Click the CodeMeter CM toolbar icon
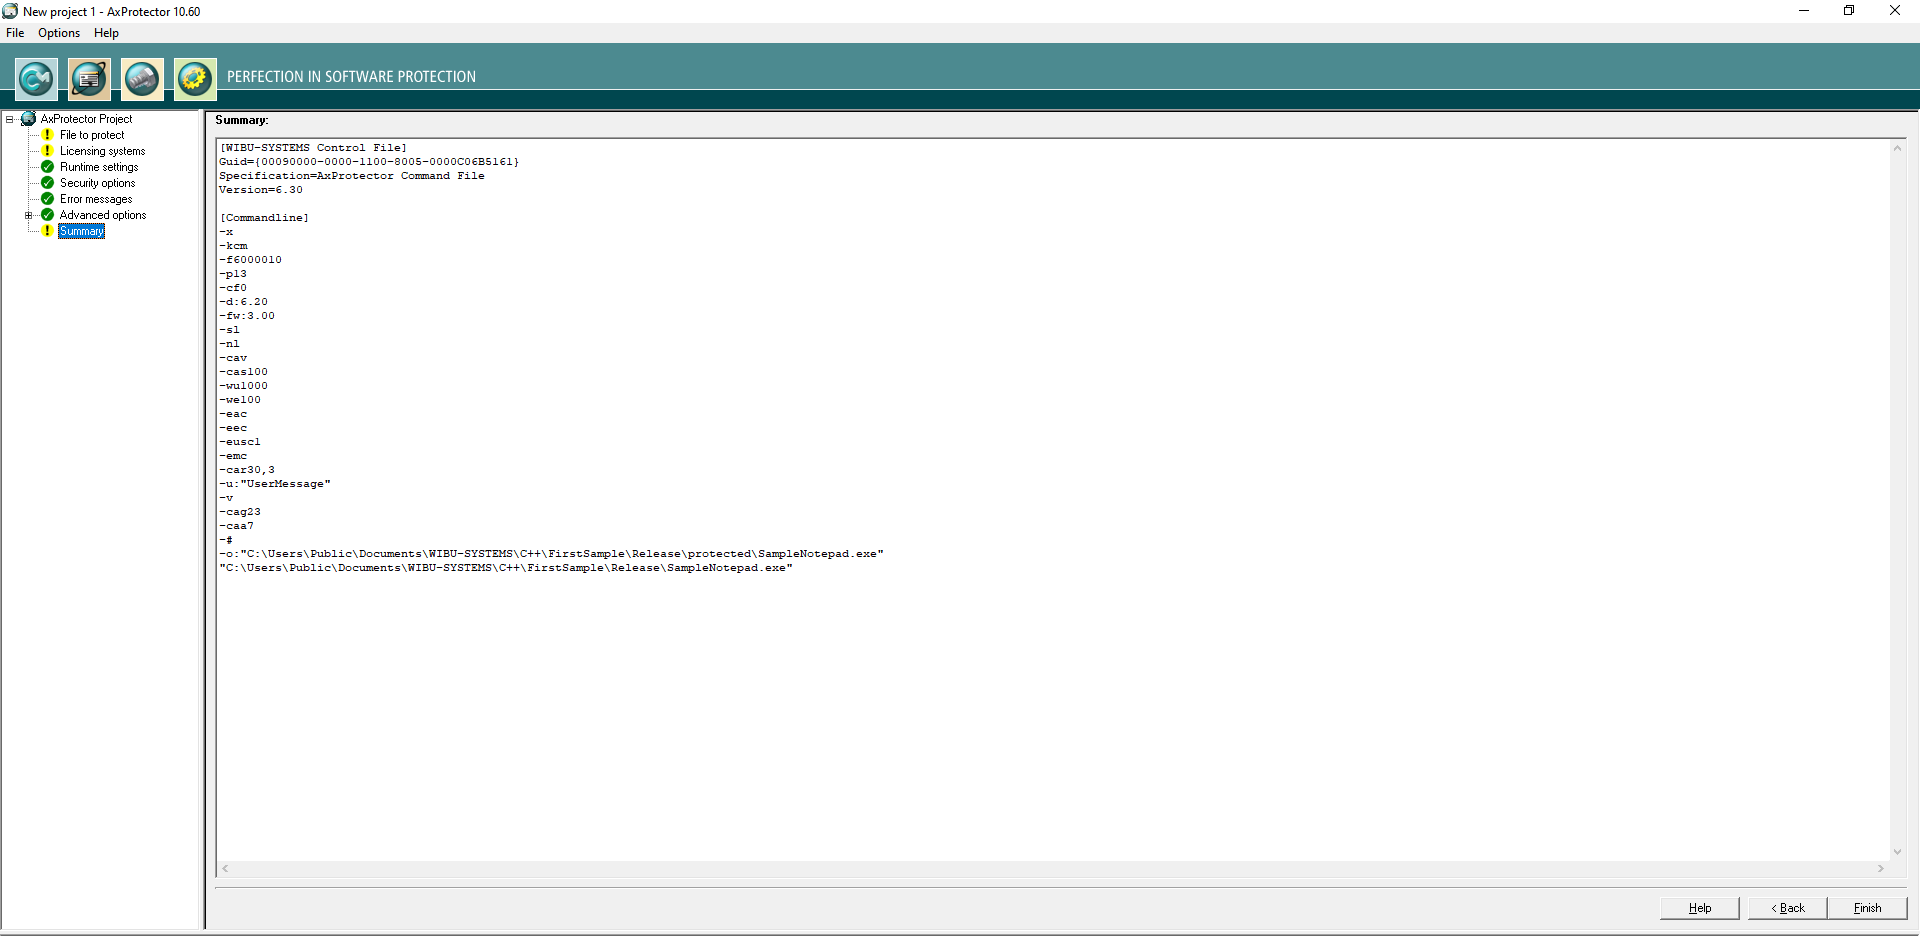Screen dimensions: 1920x936 pos(36,79)
